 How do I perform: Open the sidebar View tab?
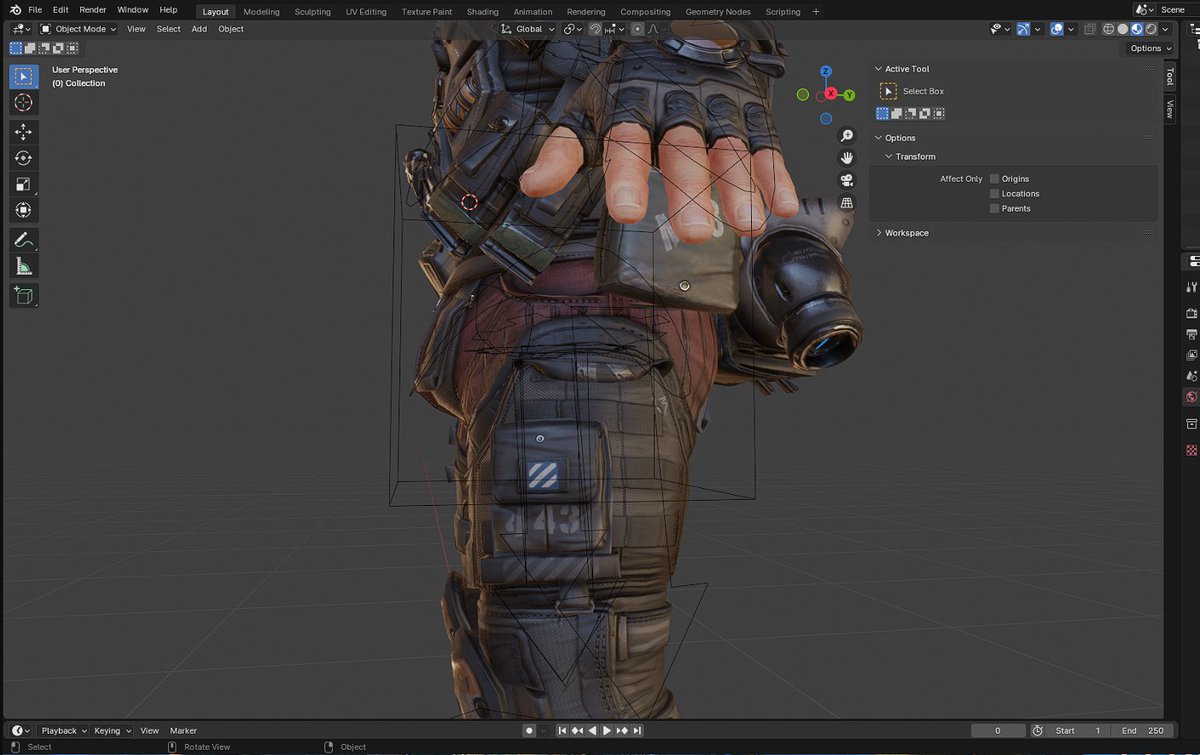tap(1170, 109)
